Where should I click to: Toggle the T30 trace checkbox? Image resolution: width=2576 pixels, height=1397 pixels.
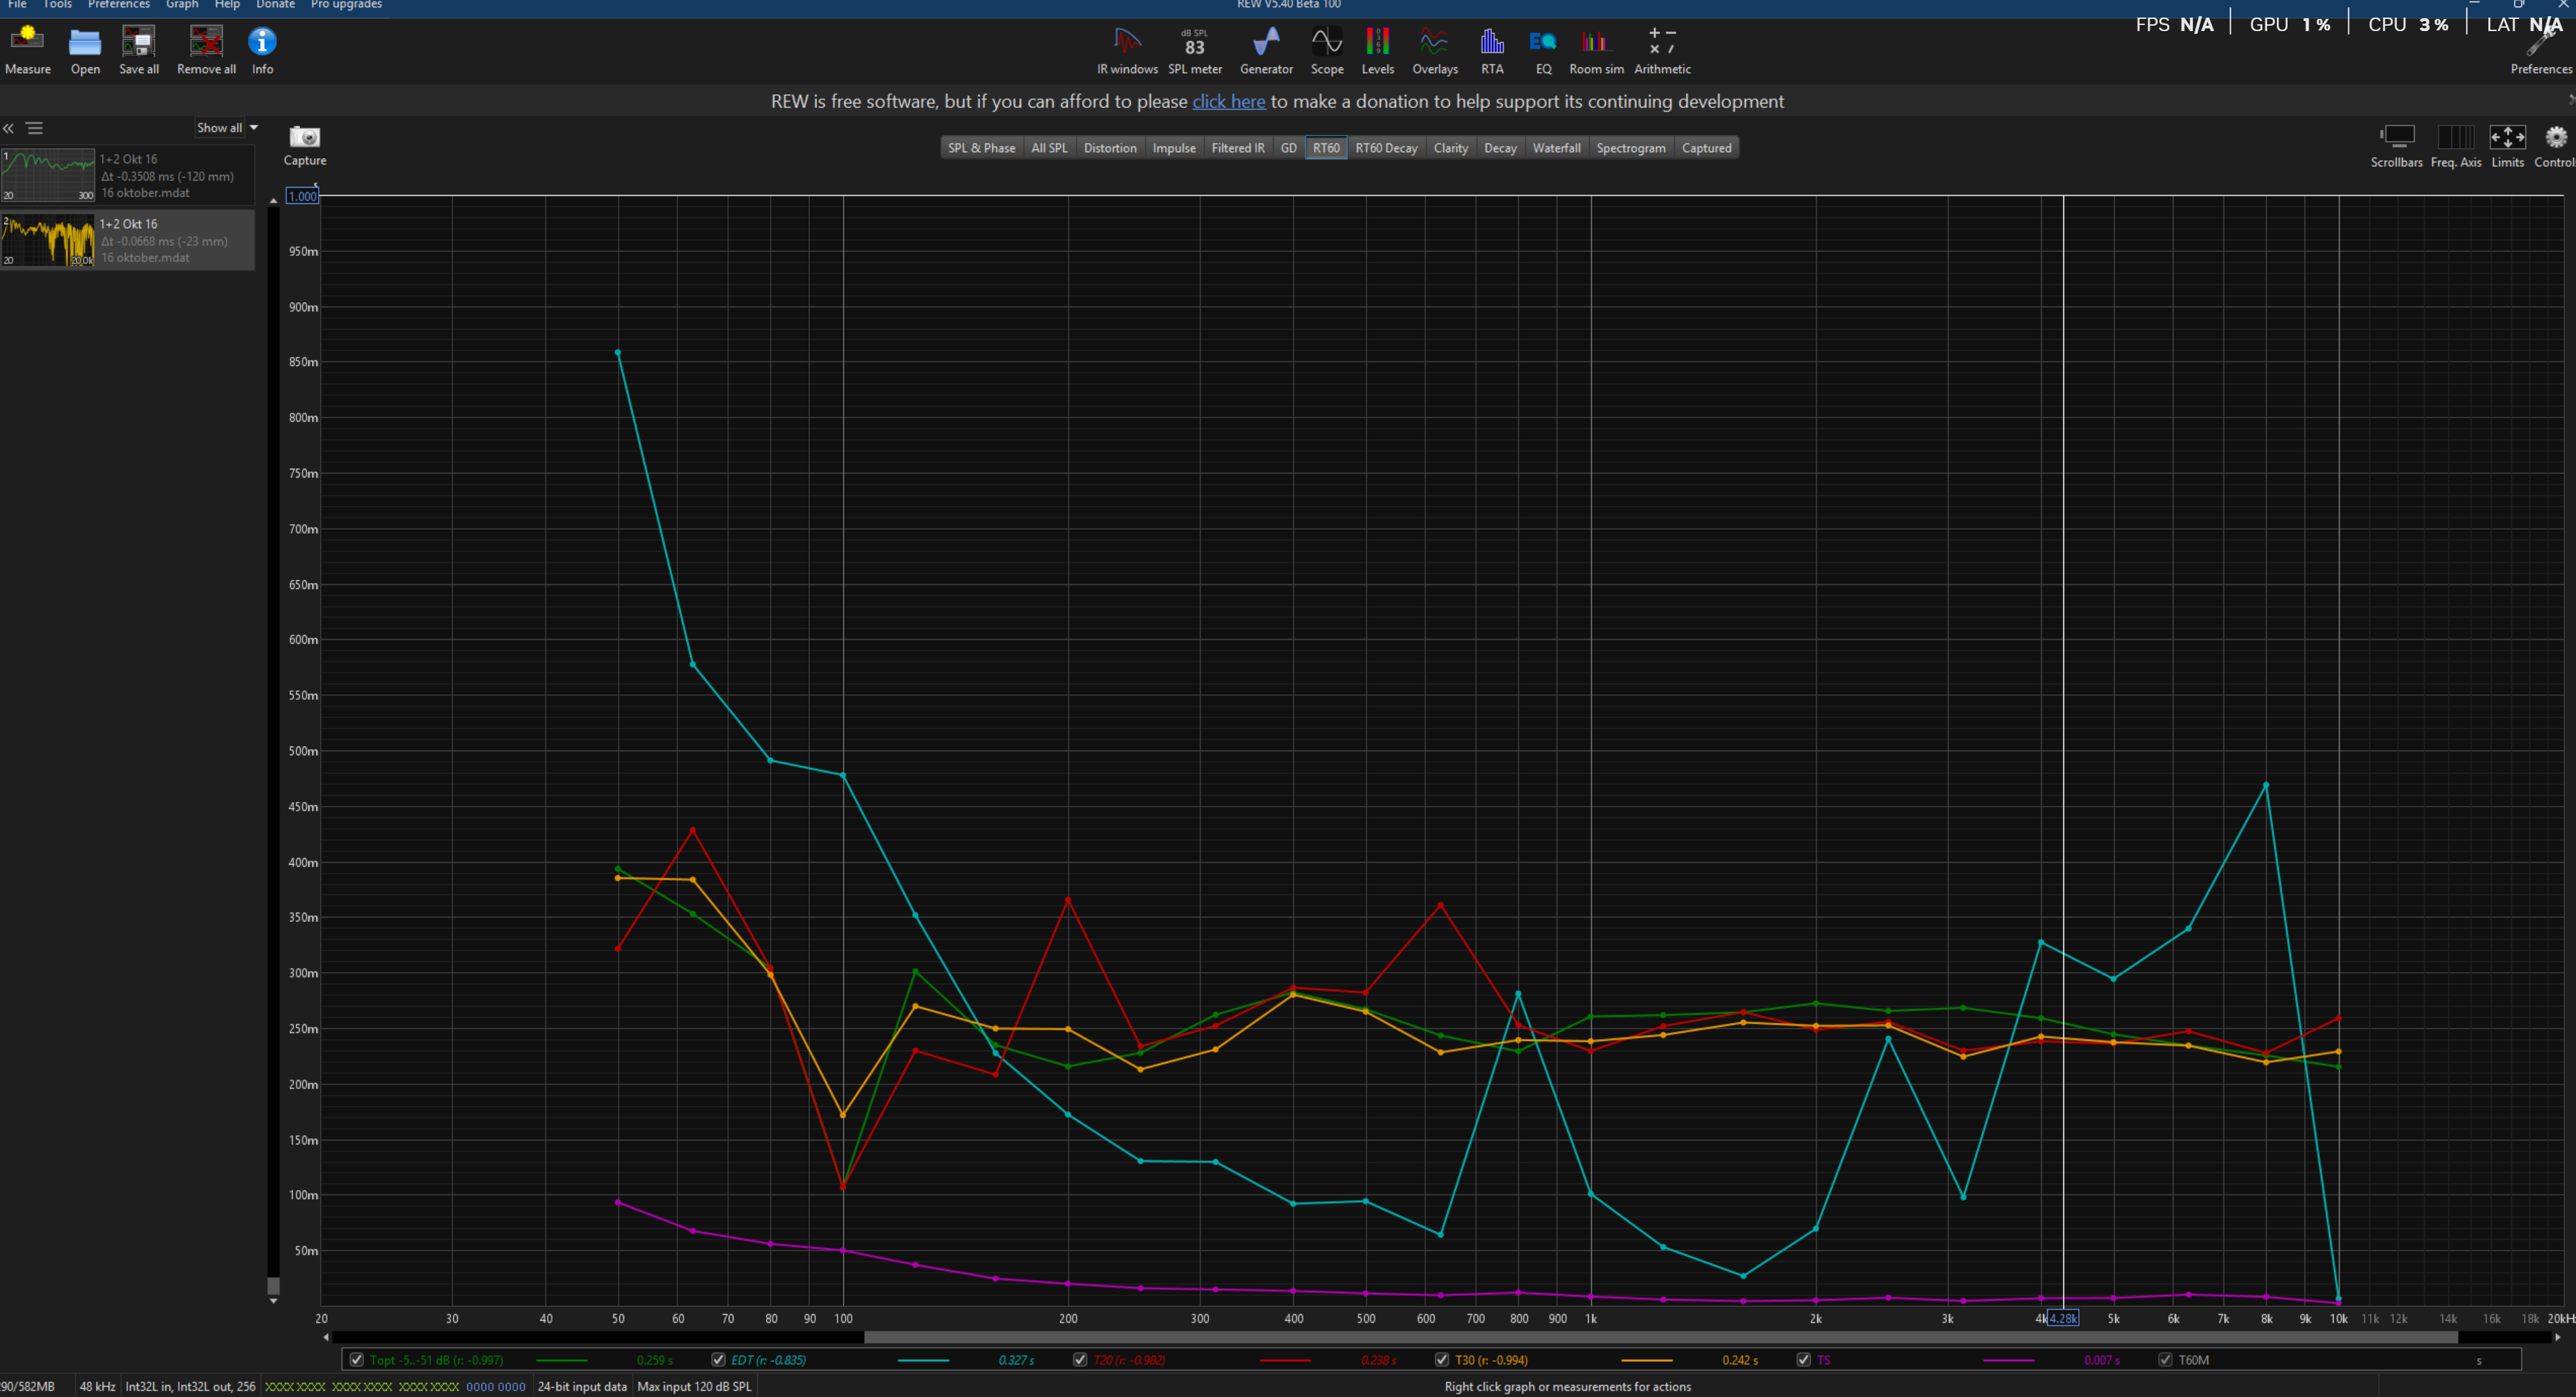[x=1441, y=1359]
